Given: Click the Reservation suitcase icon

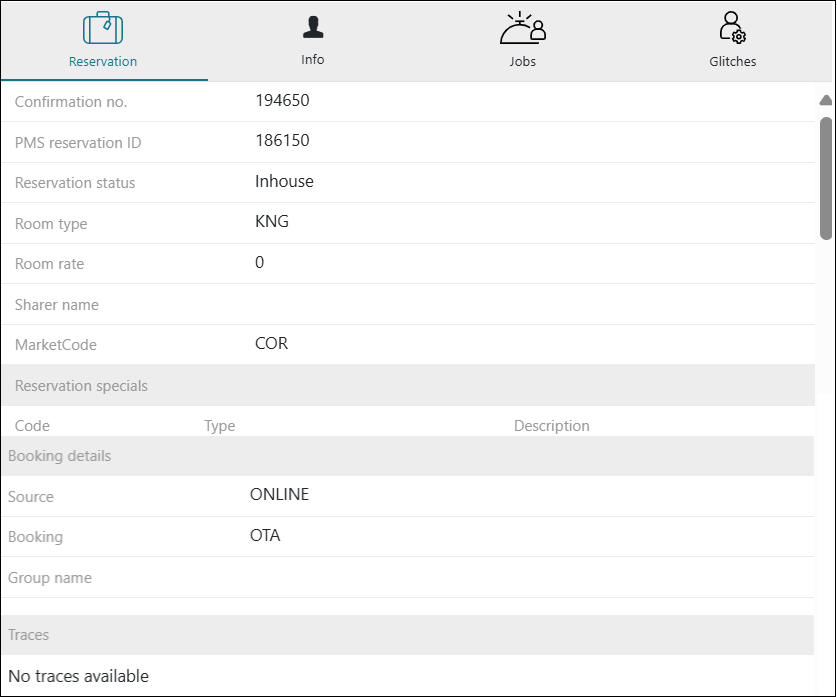Looking at the screenshot, I should pyautogui.click(x=103, y=28).
